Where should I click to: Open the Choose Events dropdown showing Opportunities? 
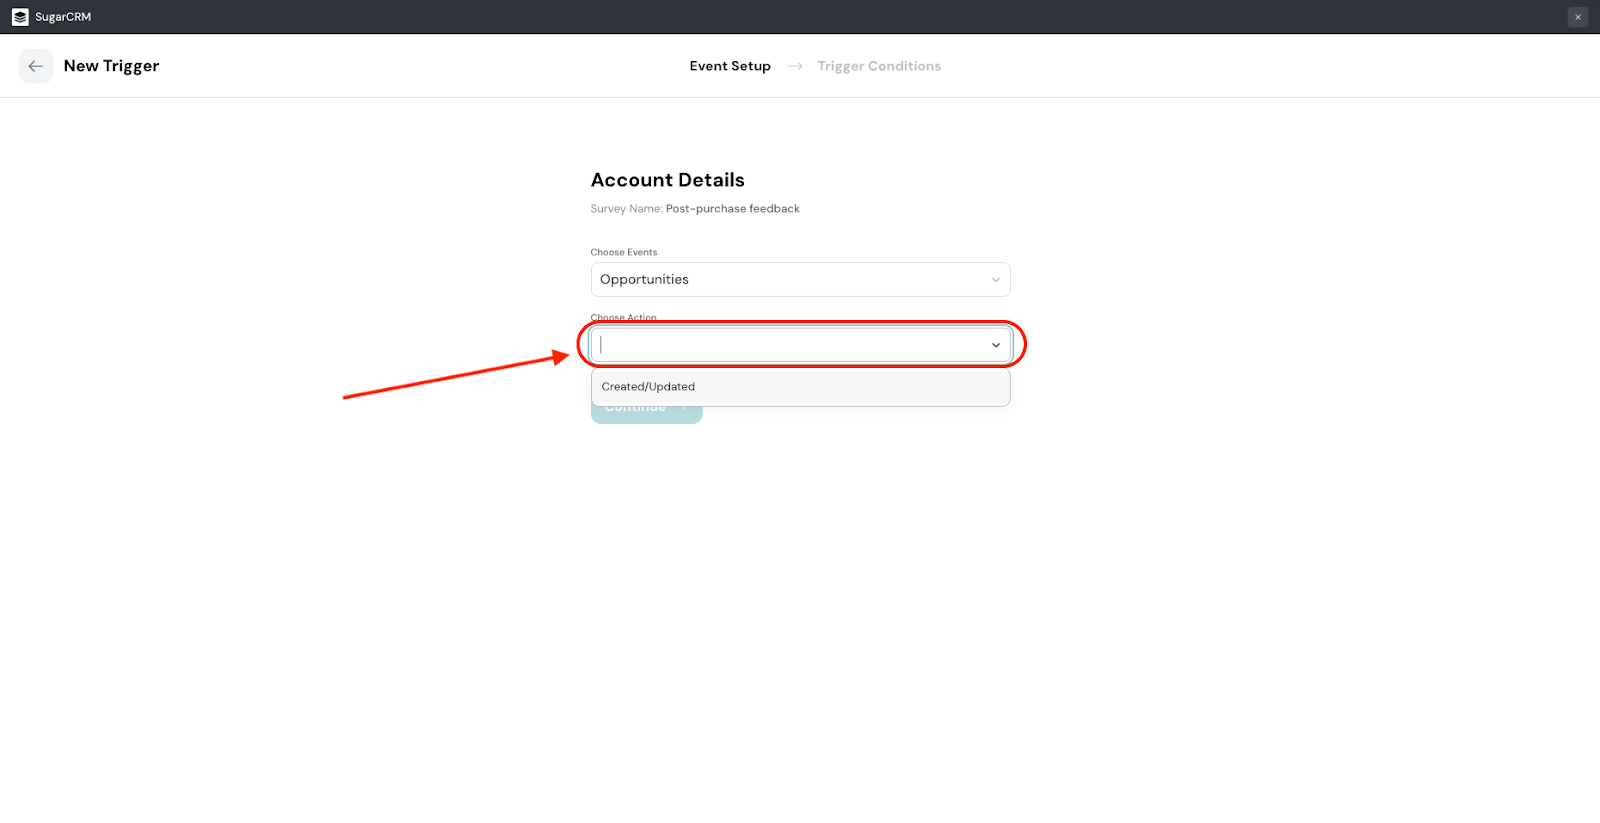click(x=790, y=280)
